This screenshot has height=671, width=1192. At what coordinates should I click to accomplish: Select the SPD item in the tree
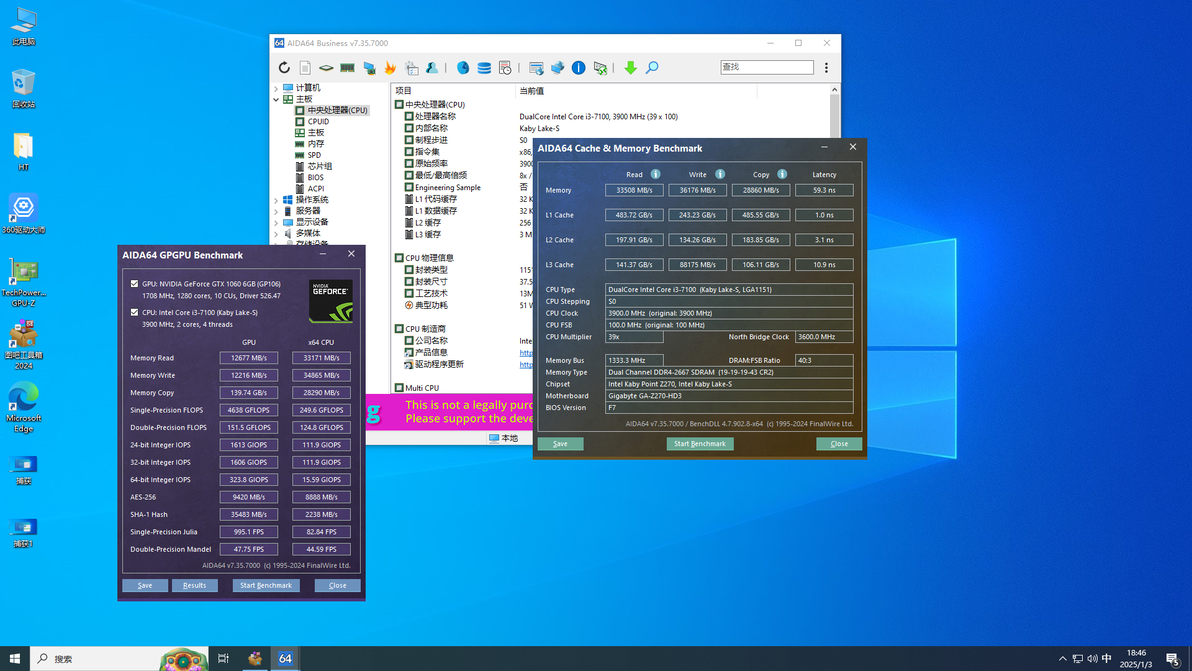(314, 155)
